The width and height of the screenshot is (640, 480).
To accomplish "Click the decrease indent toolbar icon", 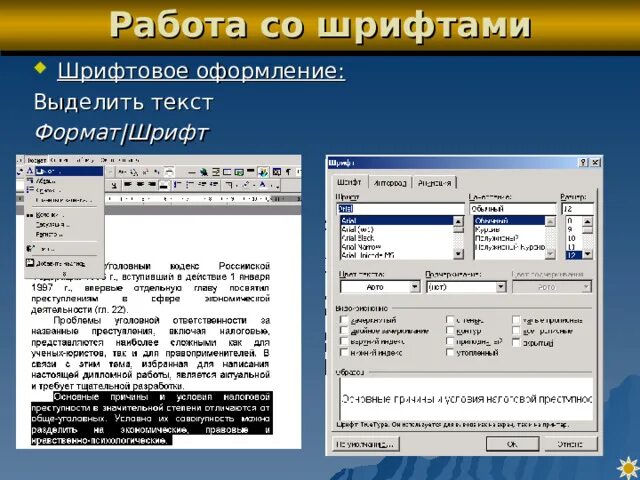I will [x=202, y=184].
